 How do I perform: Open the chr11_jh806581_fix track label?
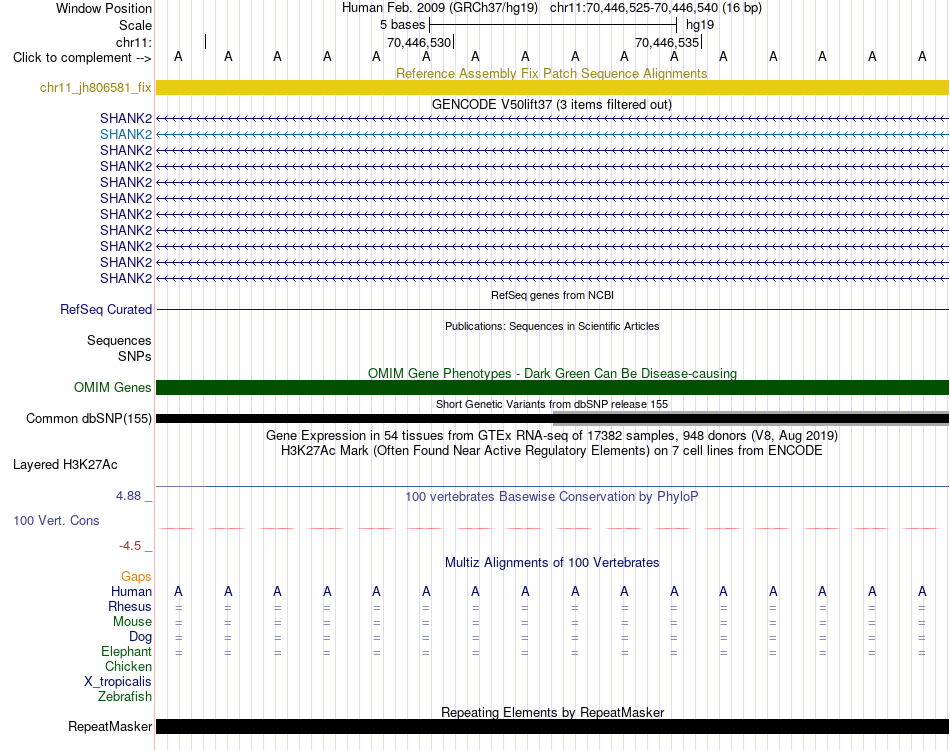click(x=95, y=87)
